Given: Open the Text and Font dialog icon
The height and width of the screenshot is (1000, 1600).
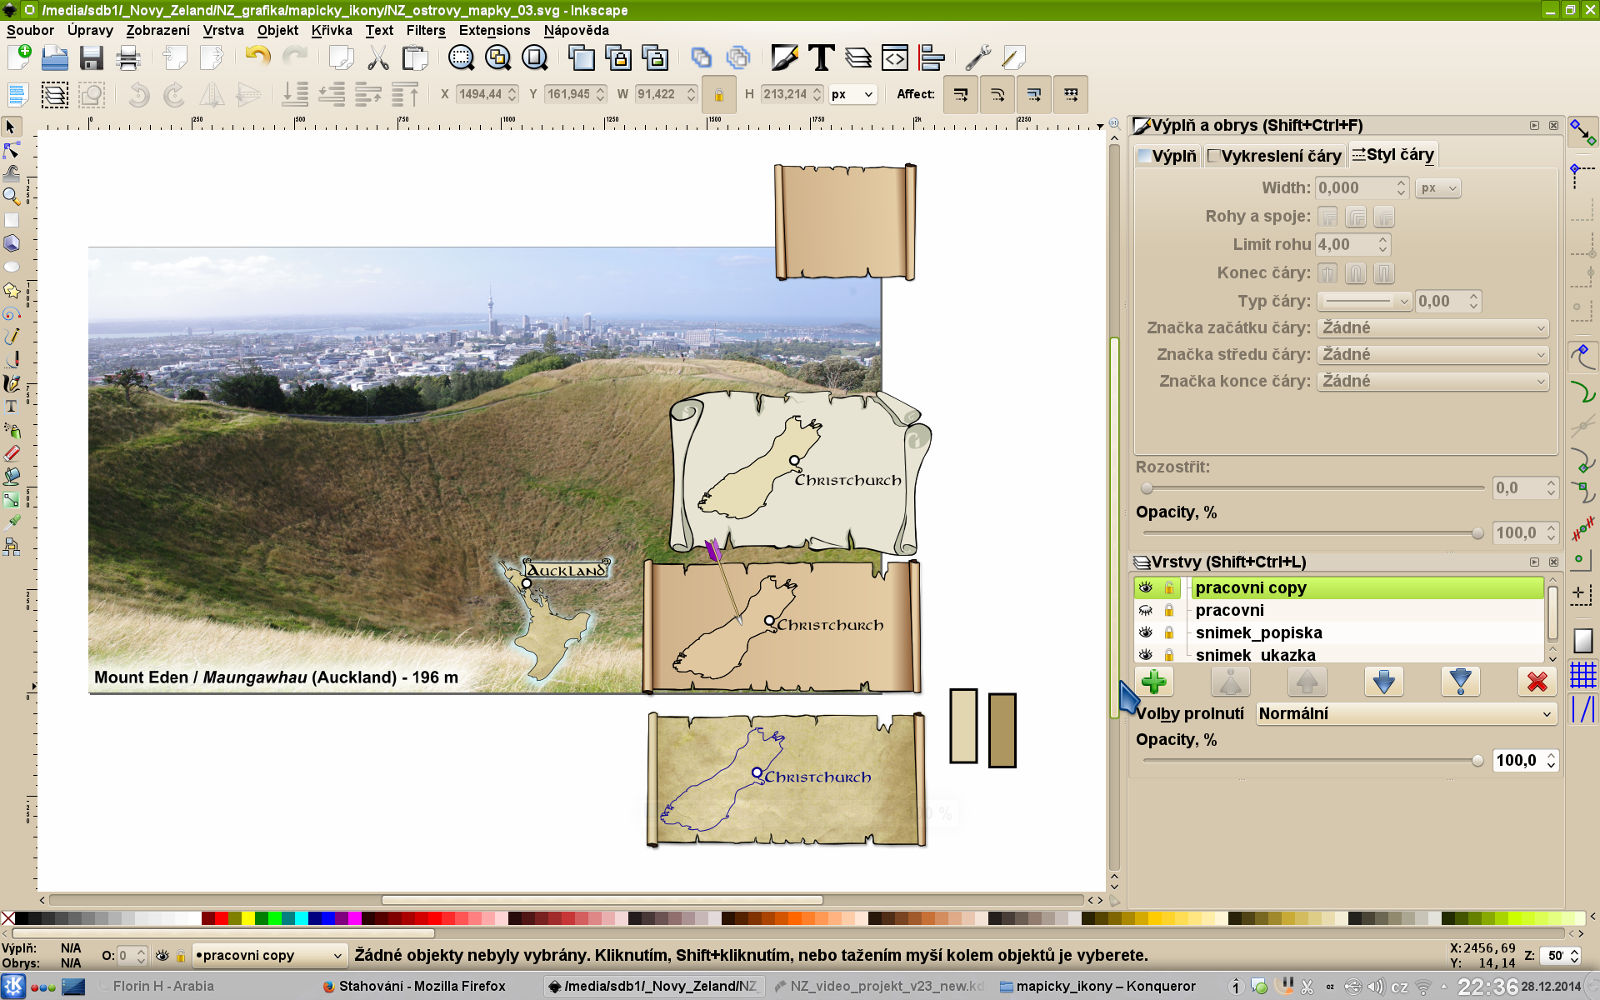Looking at the screenshot, I should tap(820, 58).
